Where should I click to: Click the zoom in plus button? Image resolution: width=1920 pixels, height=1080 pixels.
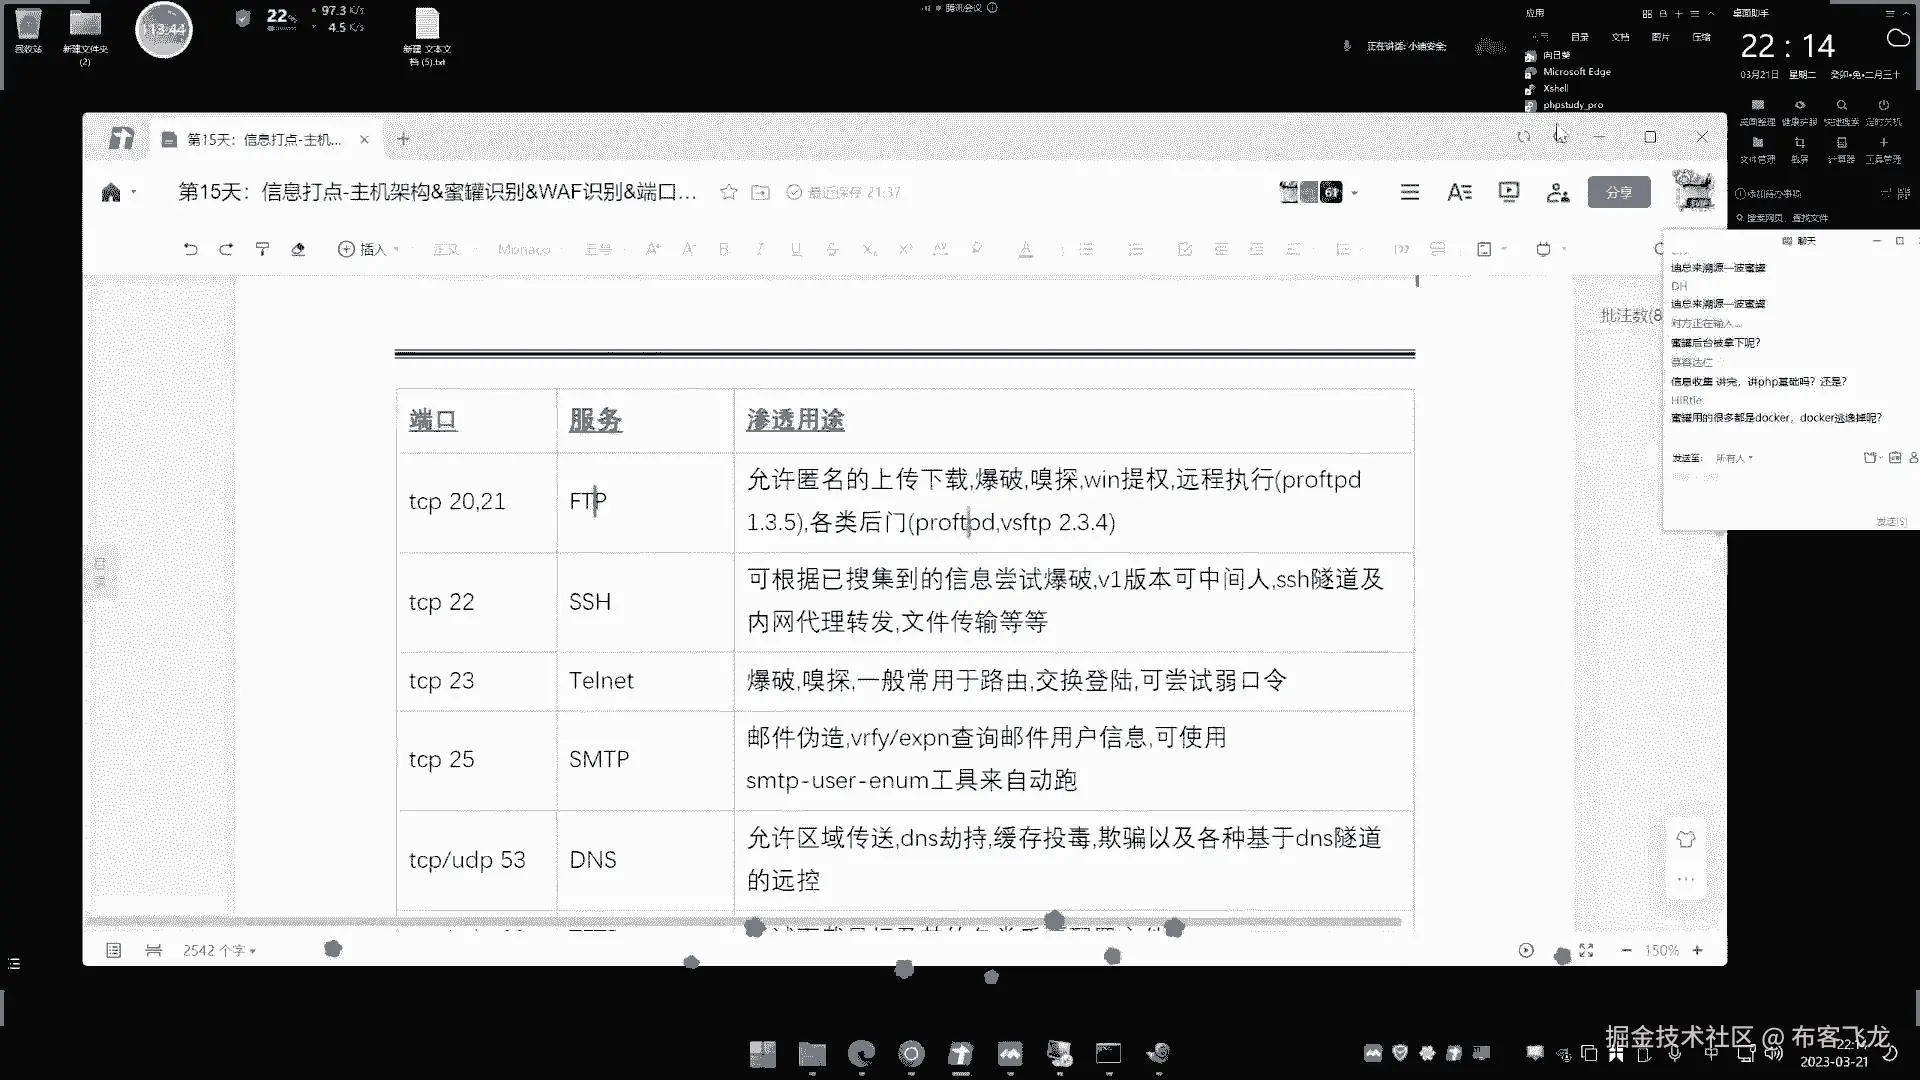tap(1697, 950)
